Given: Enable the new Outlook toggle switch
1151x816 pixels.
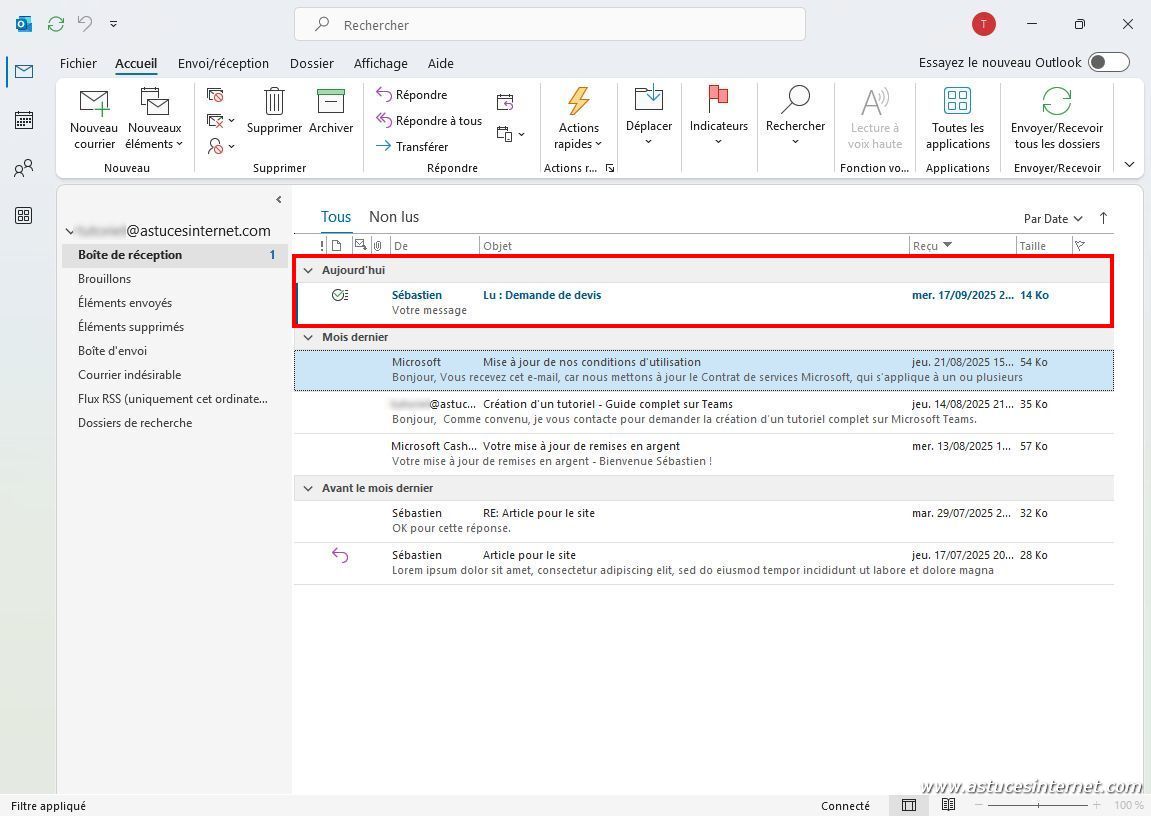Looking at the screenshot, I should pos(1108,62).
